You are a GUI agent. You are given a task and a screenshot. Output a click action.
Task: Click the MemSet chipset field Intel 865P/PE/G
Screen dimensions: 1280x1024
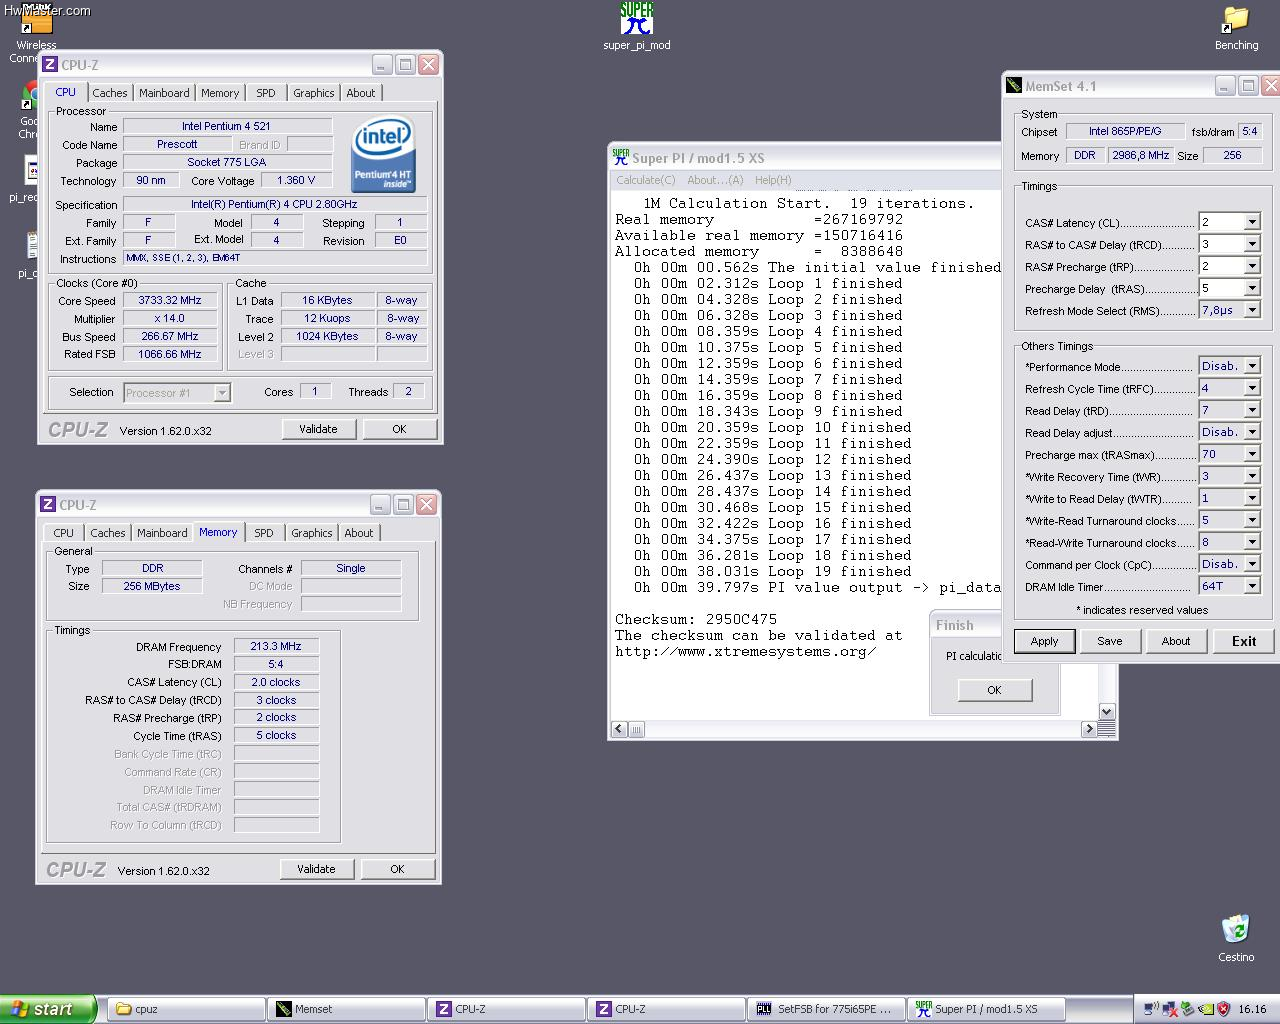[x=1125, y=131]
